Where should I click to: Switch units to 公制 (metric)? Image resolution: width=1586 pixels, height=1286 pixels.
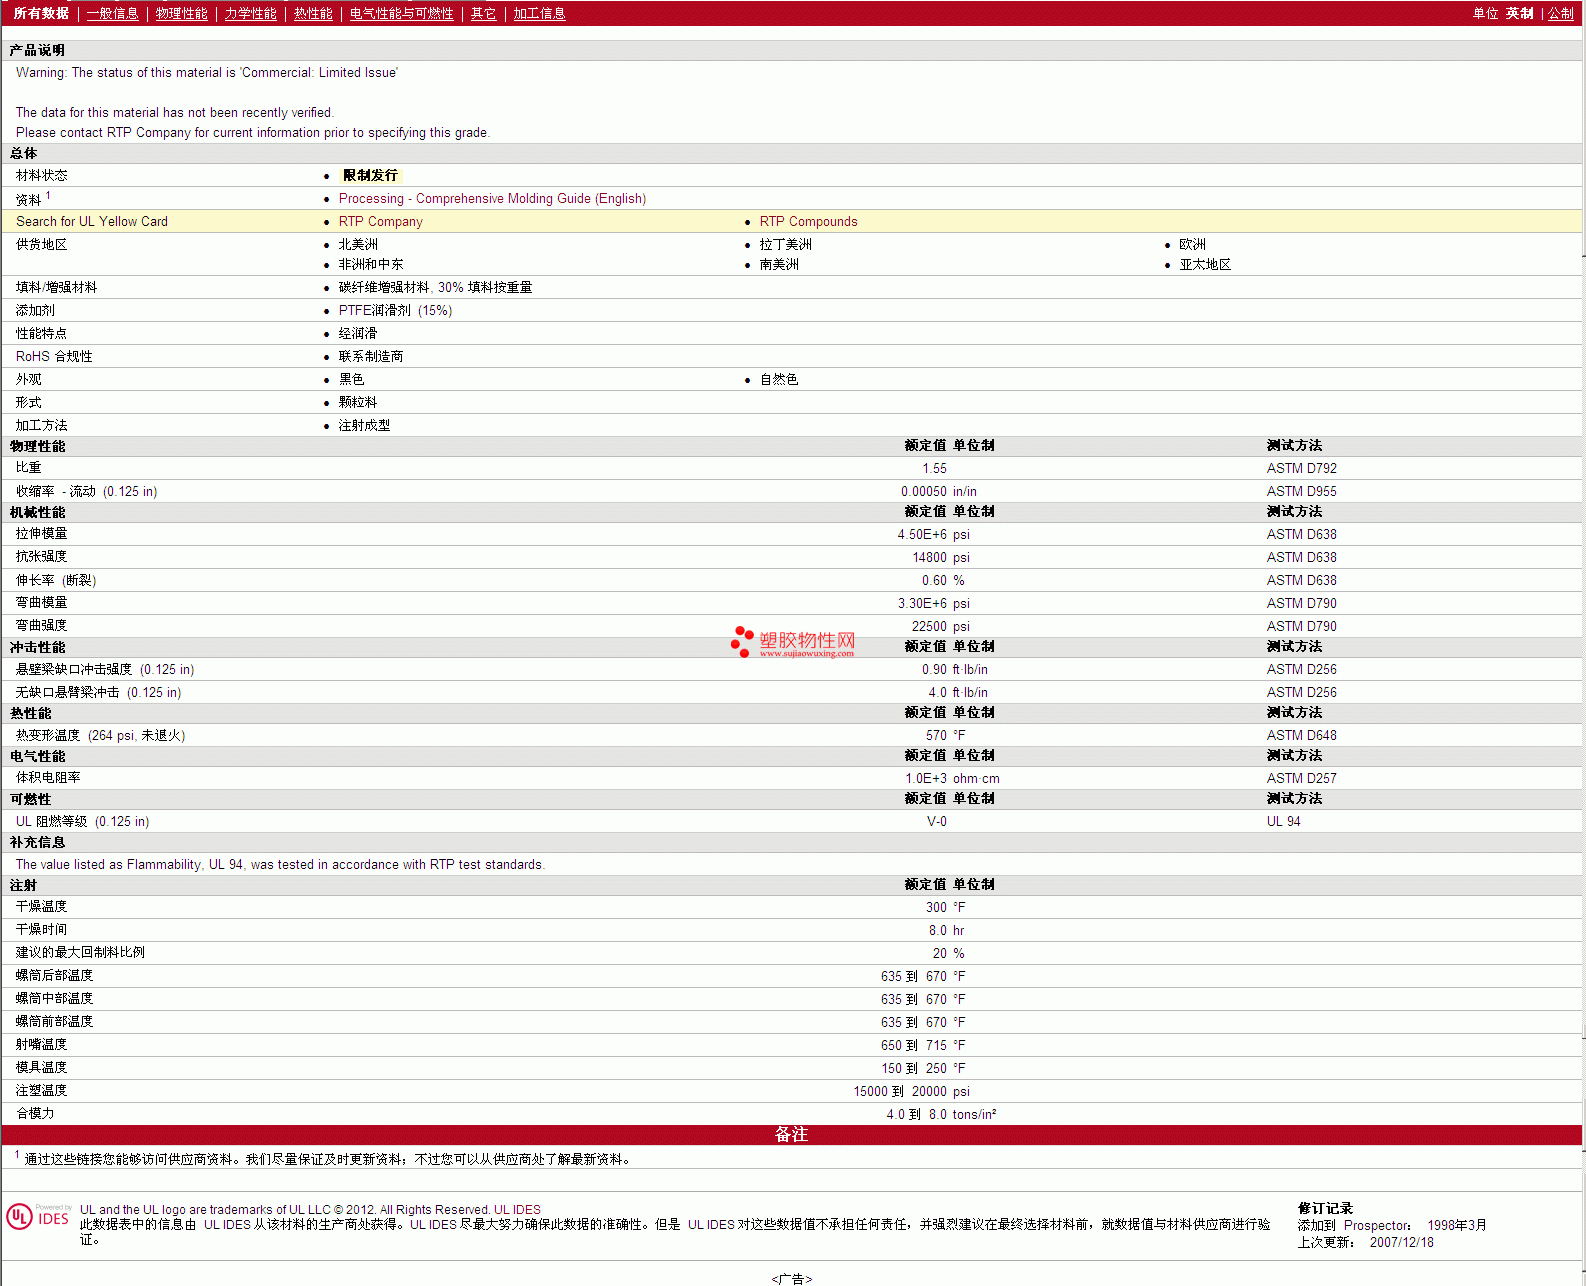(x=1560, y=13)
